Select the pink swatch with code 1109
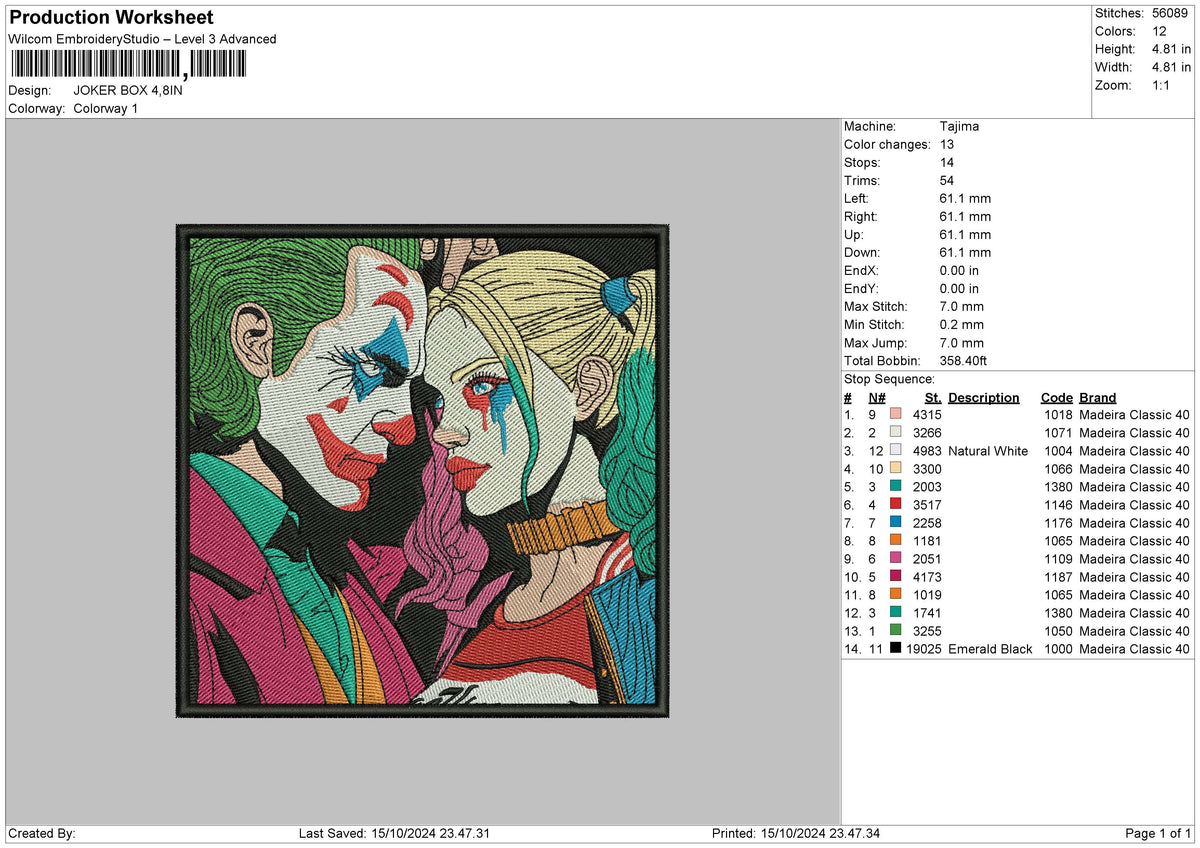The width and height of the screenshot is (1200, 848). click(x=895, y=559)
